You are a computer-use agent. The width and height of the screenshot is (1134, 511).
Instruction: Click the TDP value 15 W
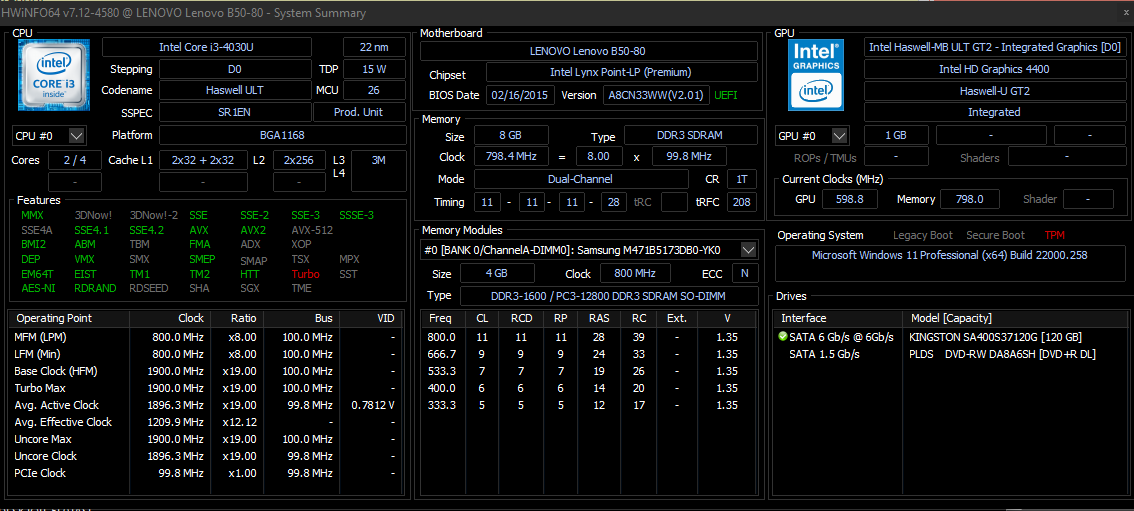374,69
